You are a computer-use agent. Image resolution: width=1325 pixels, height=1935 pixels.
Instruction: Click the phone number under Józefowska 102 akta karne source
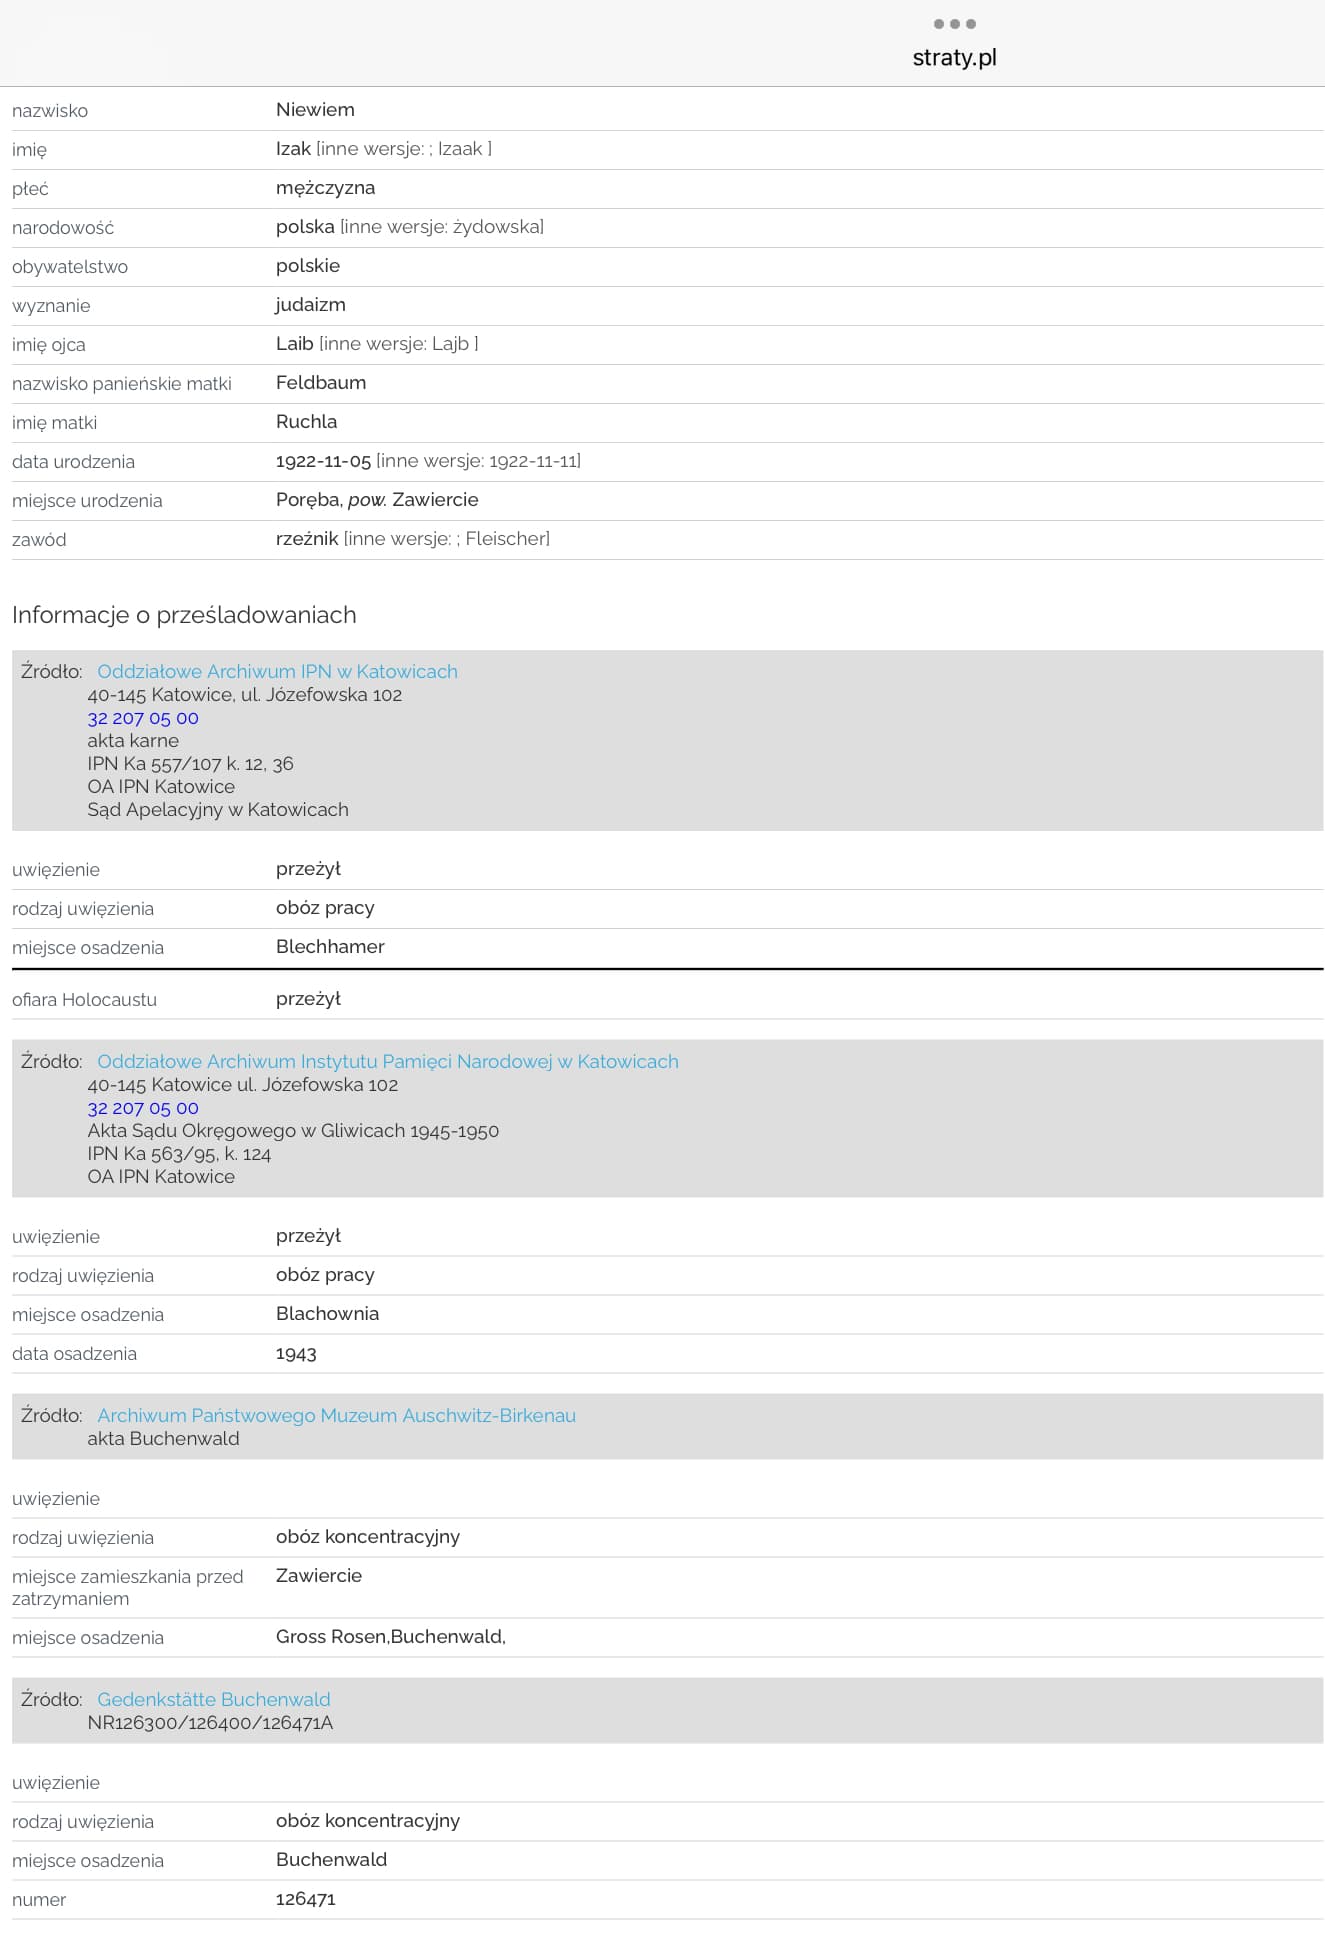tap(143, 718)
